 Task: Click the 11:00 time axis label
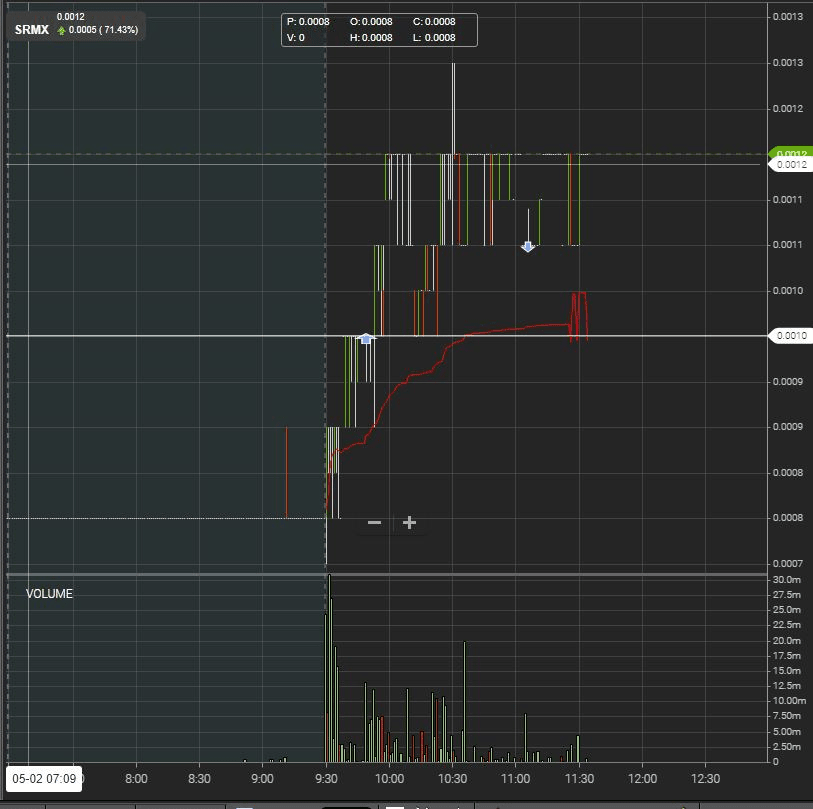pos(515,779)
